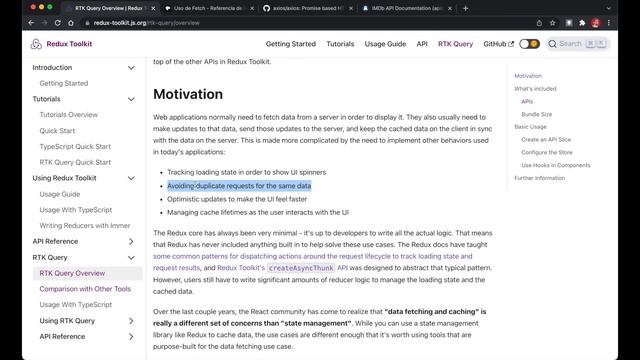The width and height of the screenshot is (640, 360).
Task: Close the RTK Query Overview tab
Action: [x=153, y=8]
